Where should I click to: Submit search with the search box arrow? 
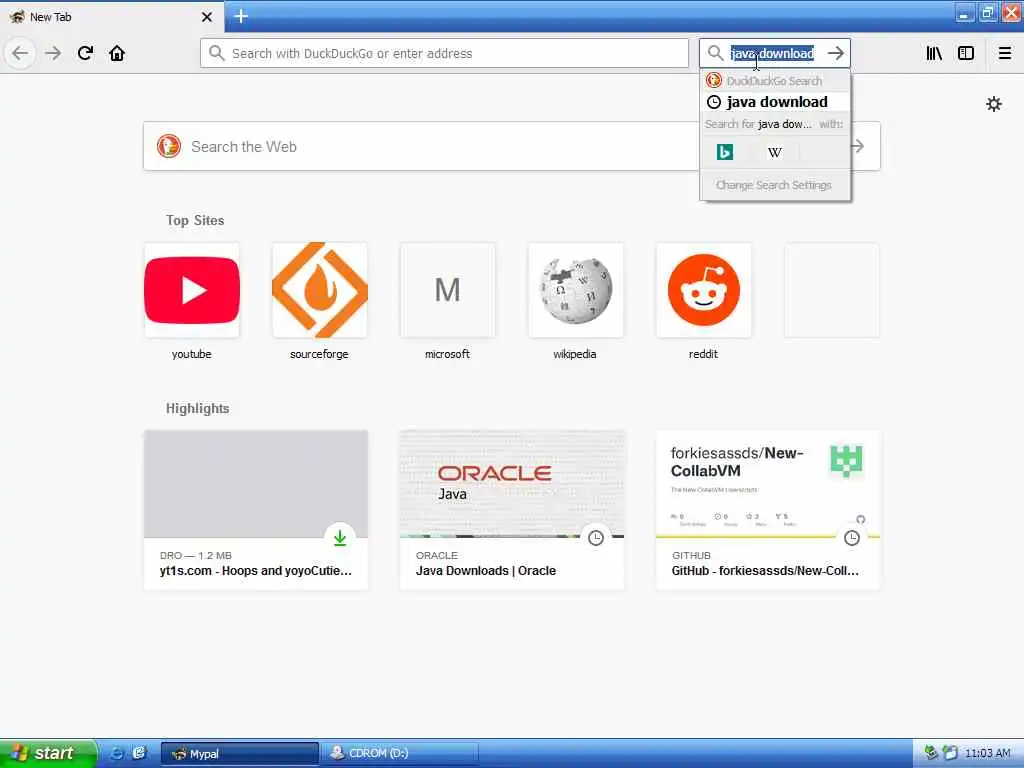point(836,53)
